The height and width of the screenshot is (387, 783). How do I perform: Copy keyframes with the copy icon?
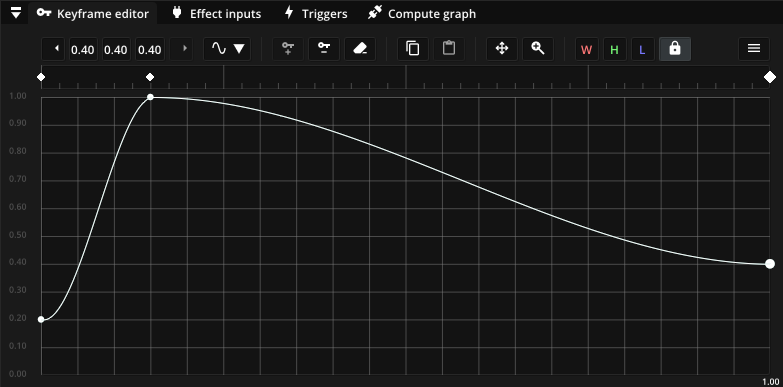[412, 49]
